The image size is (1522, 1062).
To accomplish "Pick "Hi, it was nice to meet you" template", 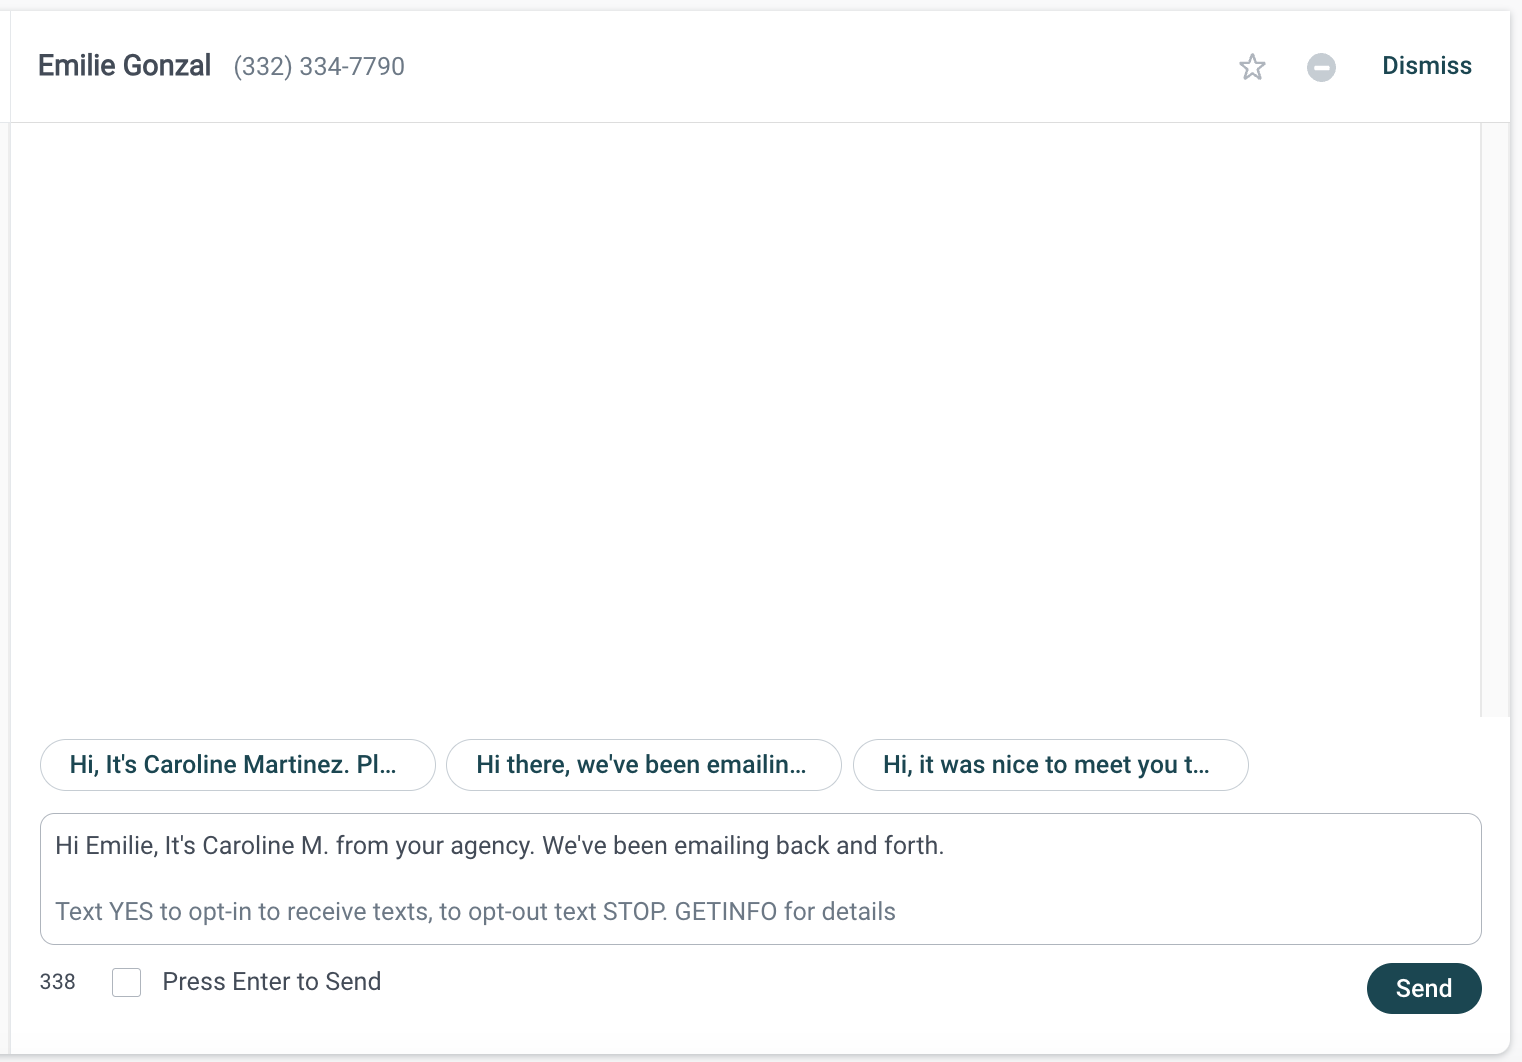I will 1050,765.
